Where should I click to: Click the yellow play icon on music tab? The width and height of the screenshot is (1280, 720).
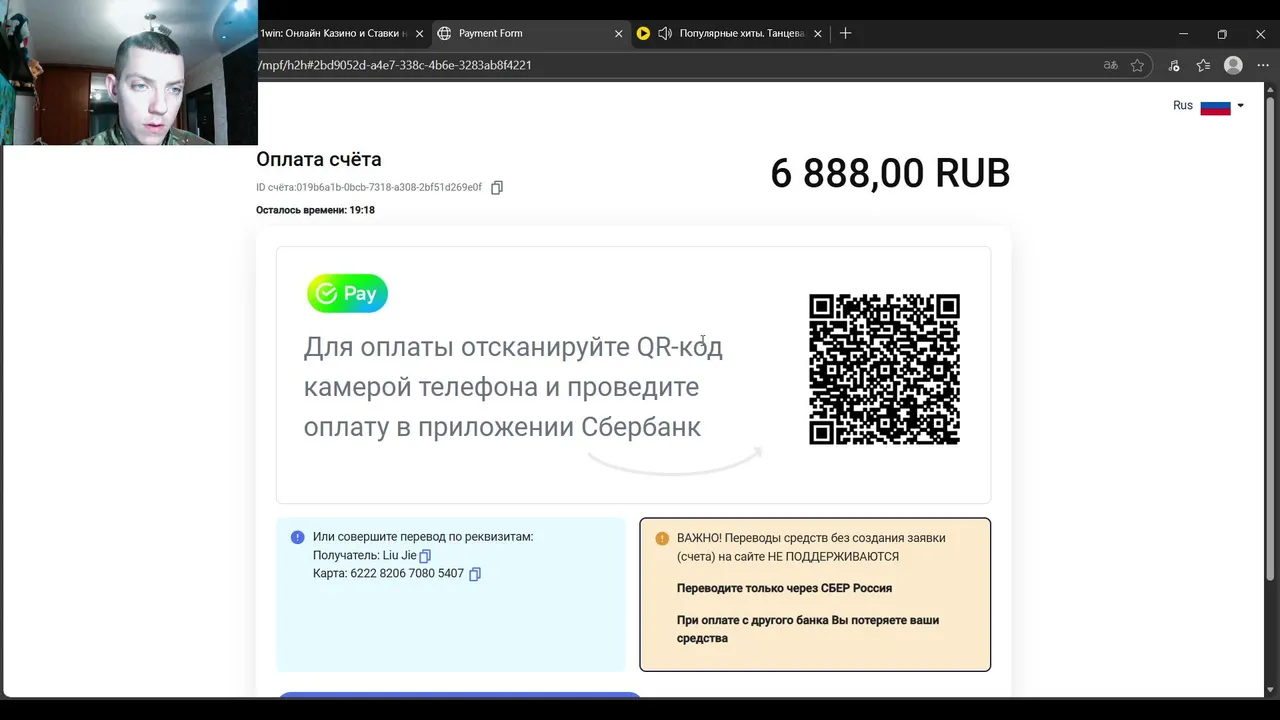pyautogui.click(x=643, y=33)
